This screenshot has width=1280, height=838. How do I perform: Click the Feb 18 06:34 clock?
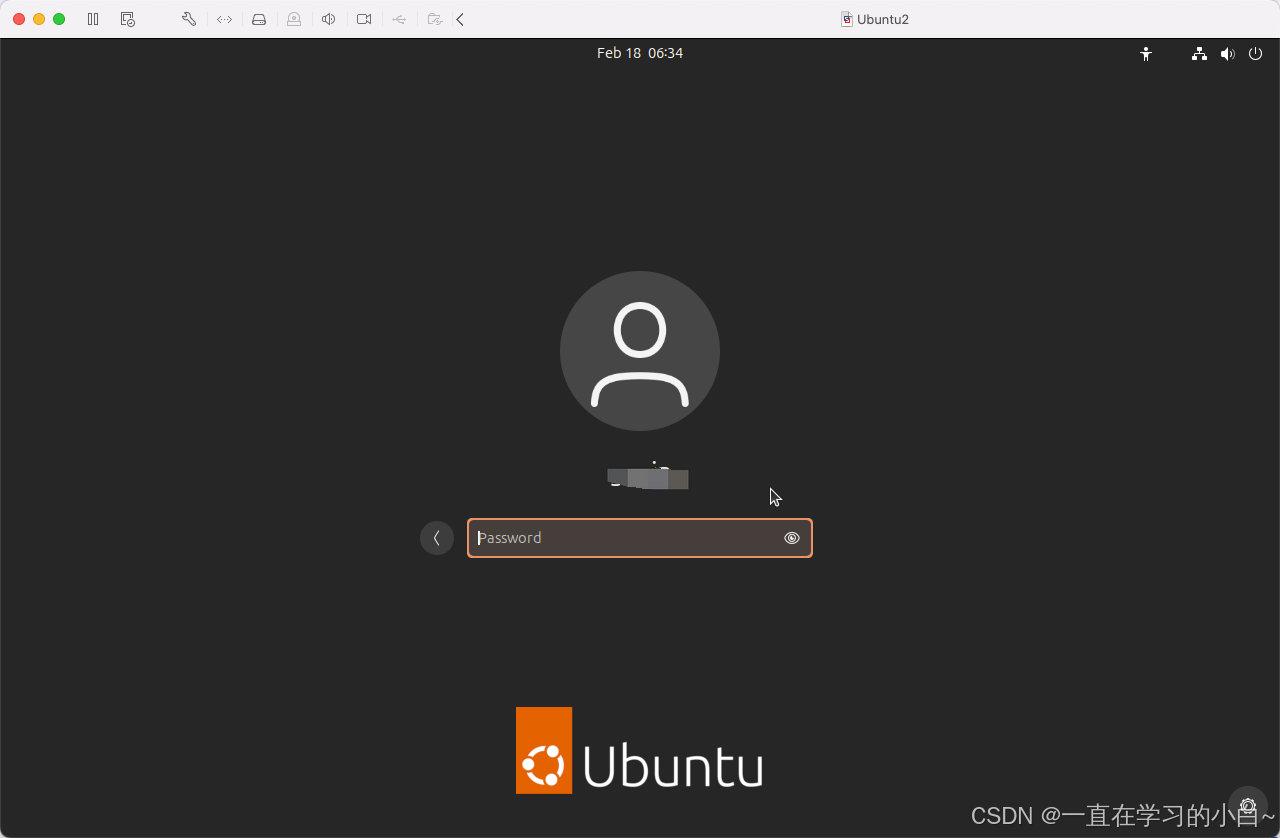click(640, 53)
